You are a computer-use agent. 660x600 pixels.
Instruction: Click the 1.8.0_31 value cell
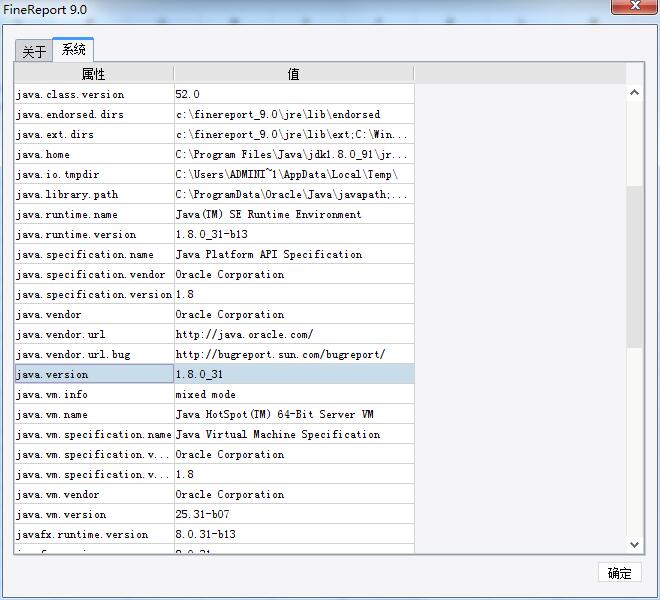[x=294, y=374]
